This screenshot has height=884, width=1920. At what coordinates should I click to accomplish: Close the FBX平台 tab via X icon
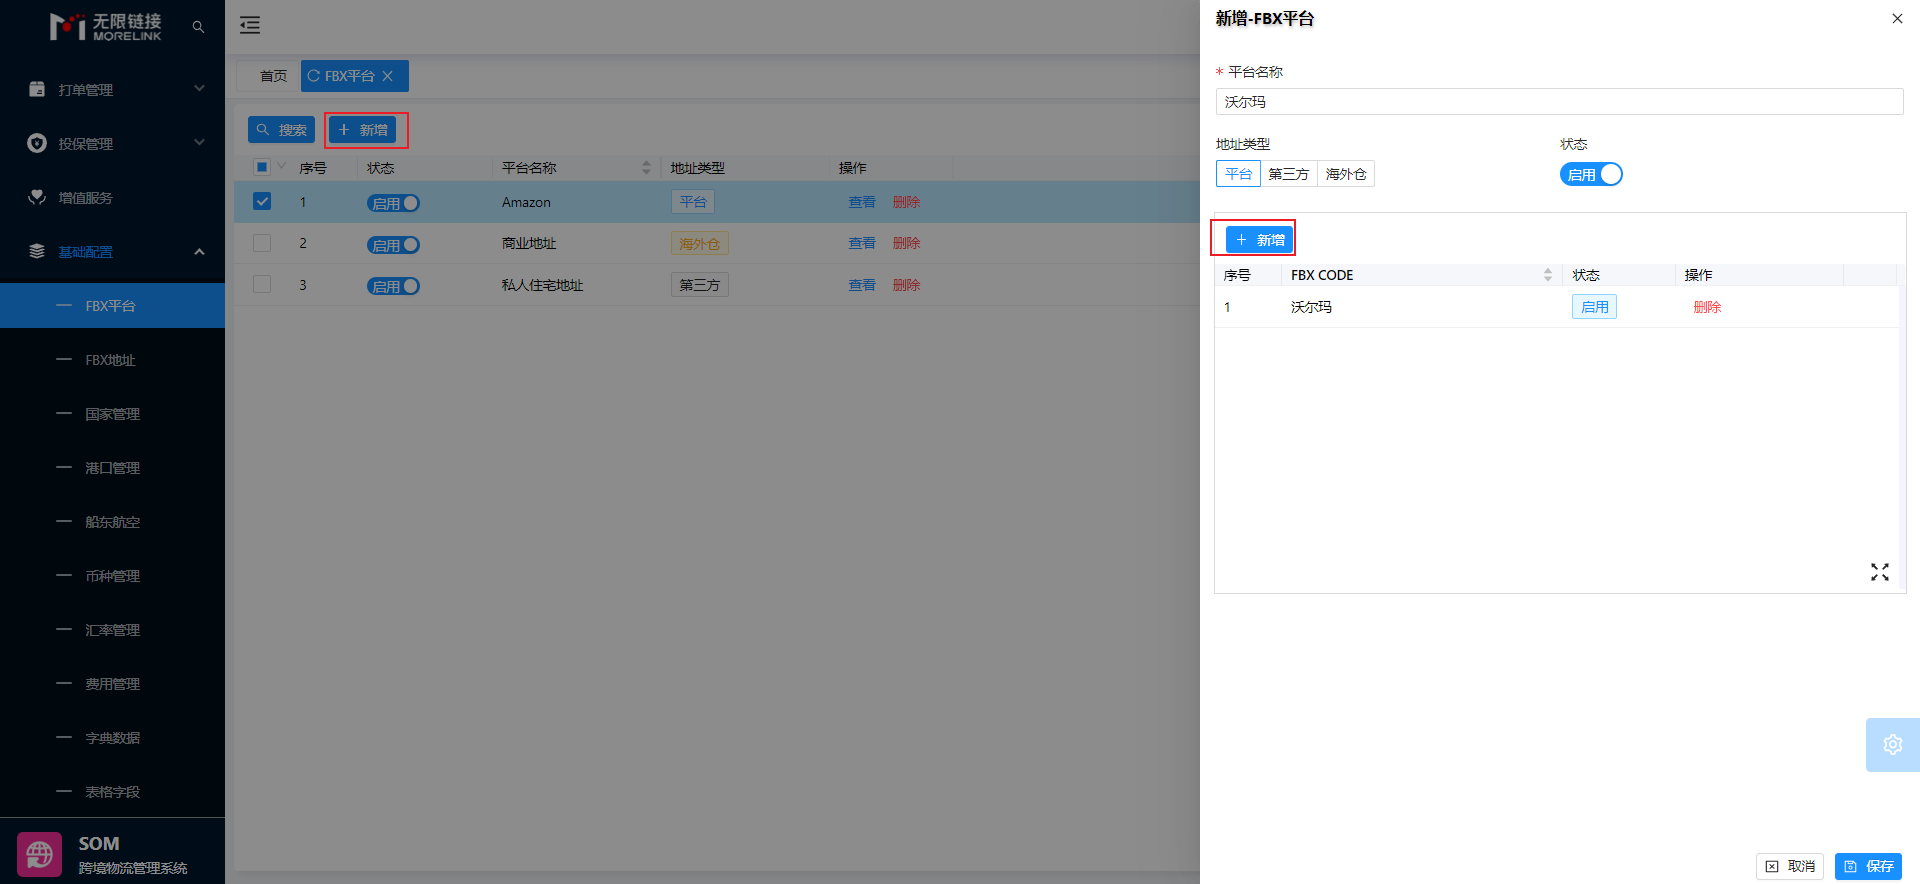click(x=388, y=76)
